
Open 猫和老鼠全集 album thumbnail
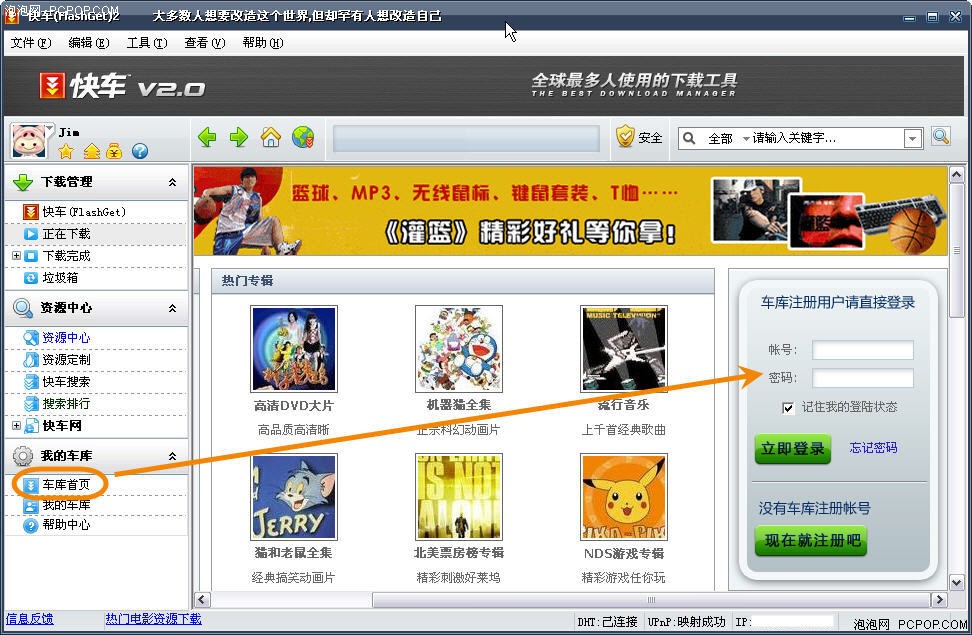[x=294, y=497]
